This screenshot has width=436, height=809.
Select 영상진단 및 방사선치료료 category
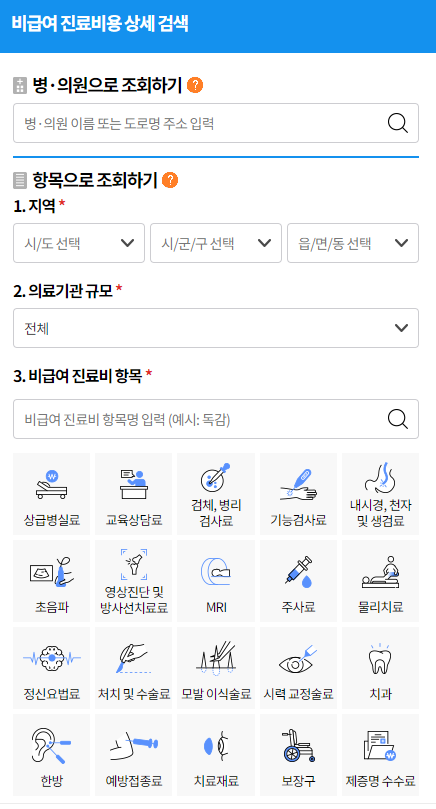[x=134, y=581]
